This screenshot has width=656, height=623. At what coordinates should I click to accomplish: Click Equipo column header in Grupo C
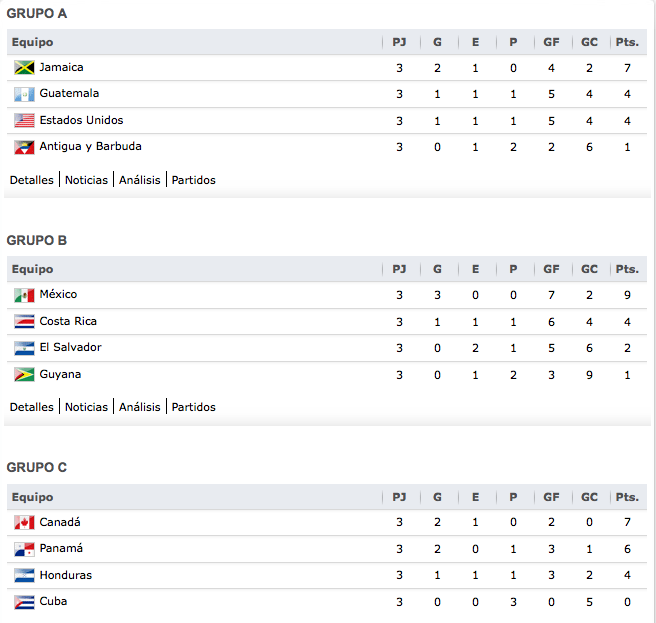tap(32, 497)
